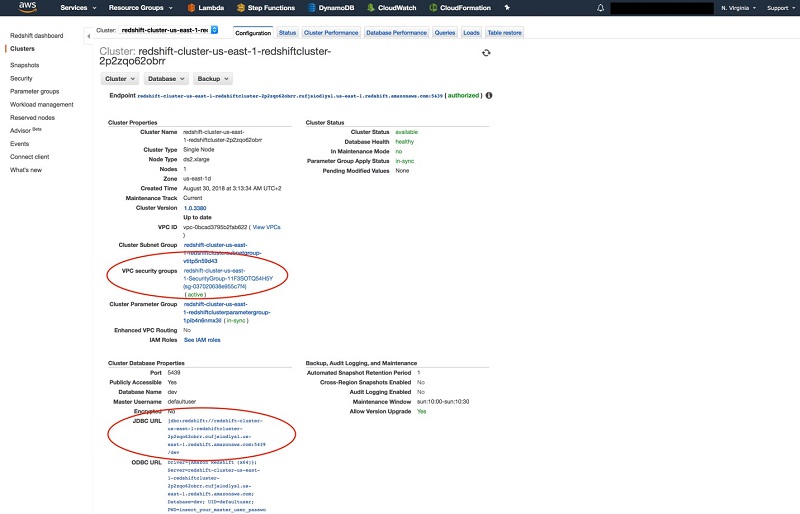This screenshot has height=514, width=800.
Task: Expand the Cluster actions dropdown
Action: pyautogui.click(x=120, y=79)
